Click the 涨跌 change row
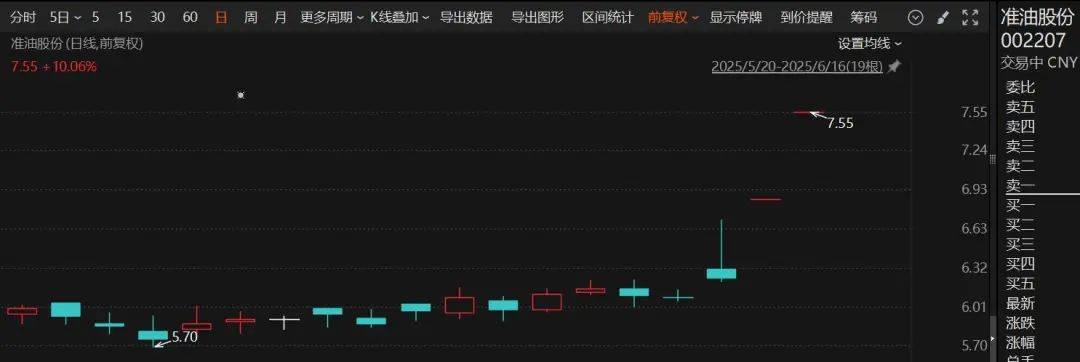The width and height of the screenshot is (1080, 362). tap(1021, 323)
